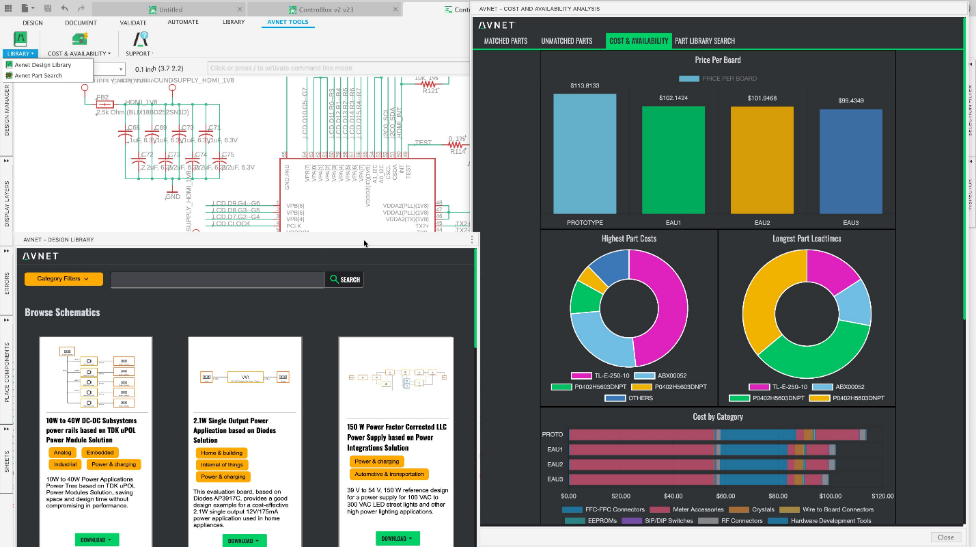
Task: Switch to the ControlBox v2 v23 document tab
Action: pos(325,9)
